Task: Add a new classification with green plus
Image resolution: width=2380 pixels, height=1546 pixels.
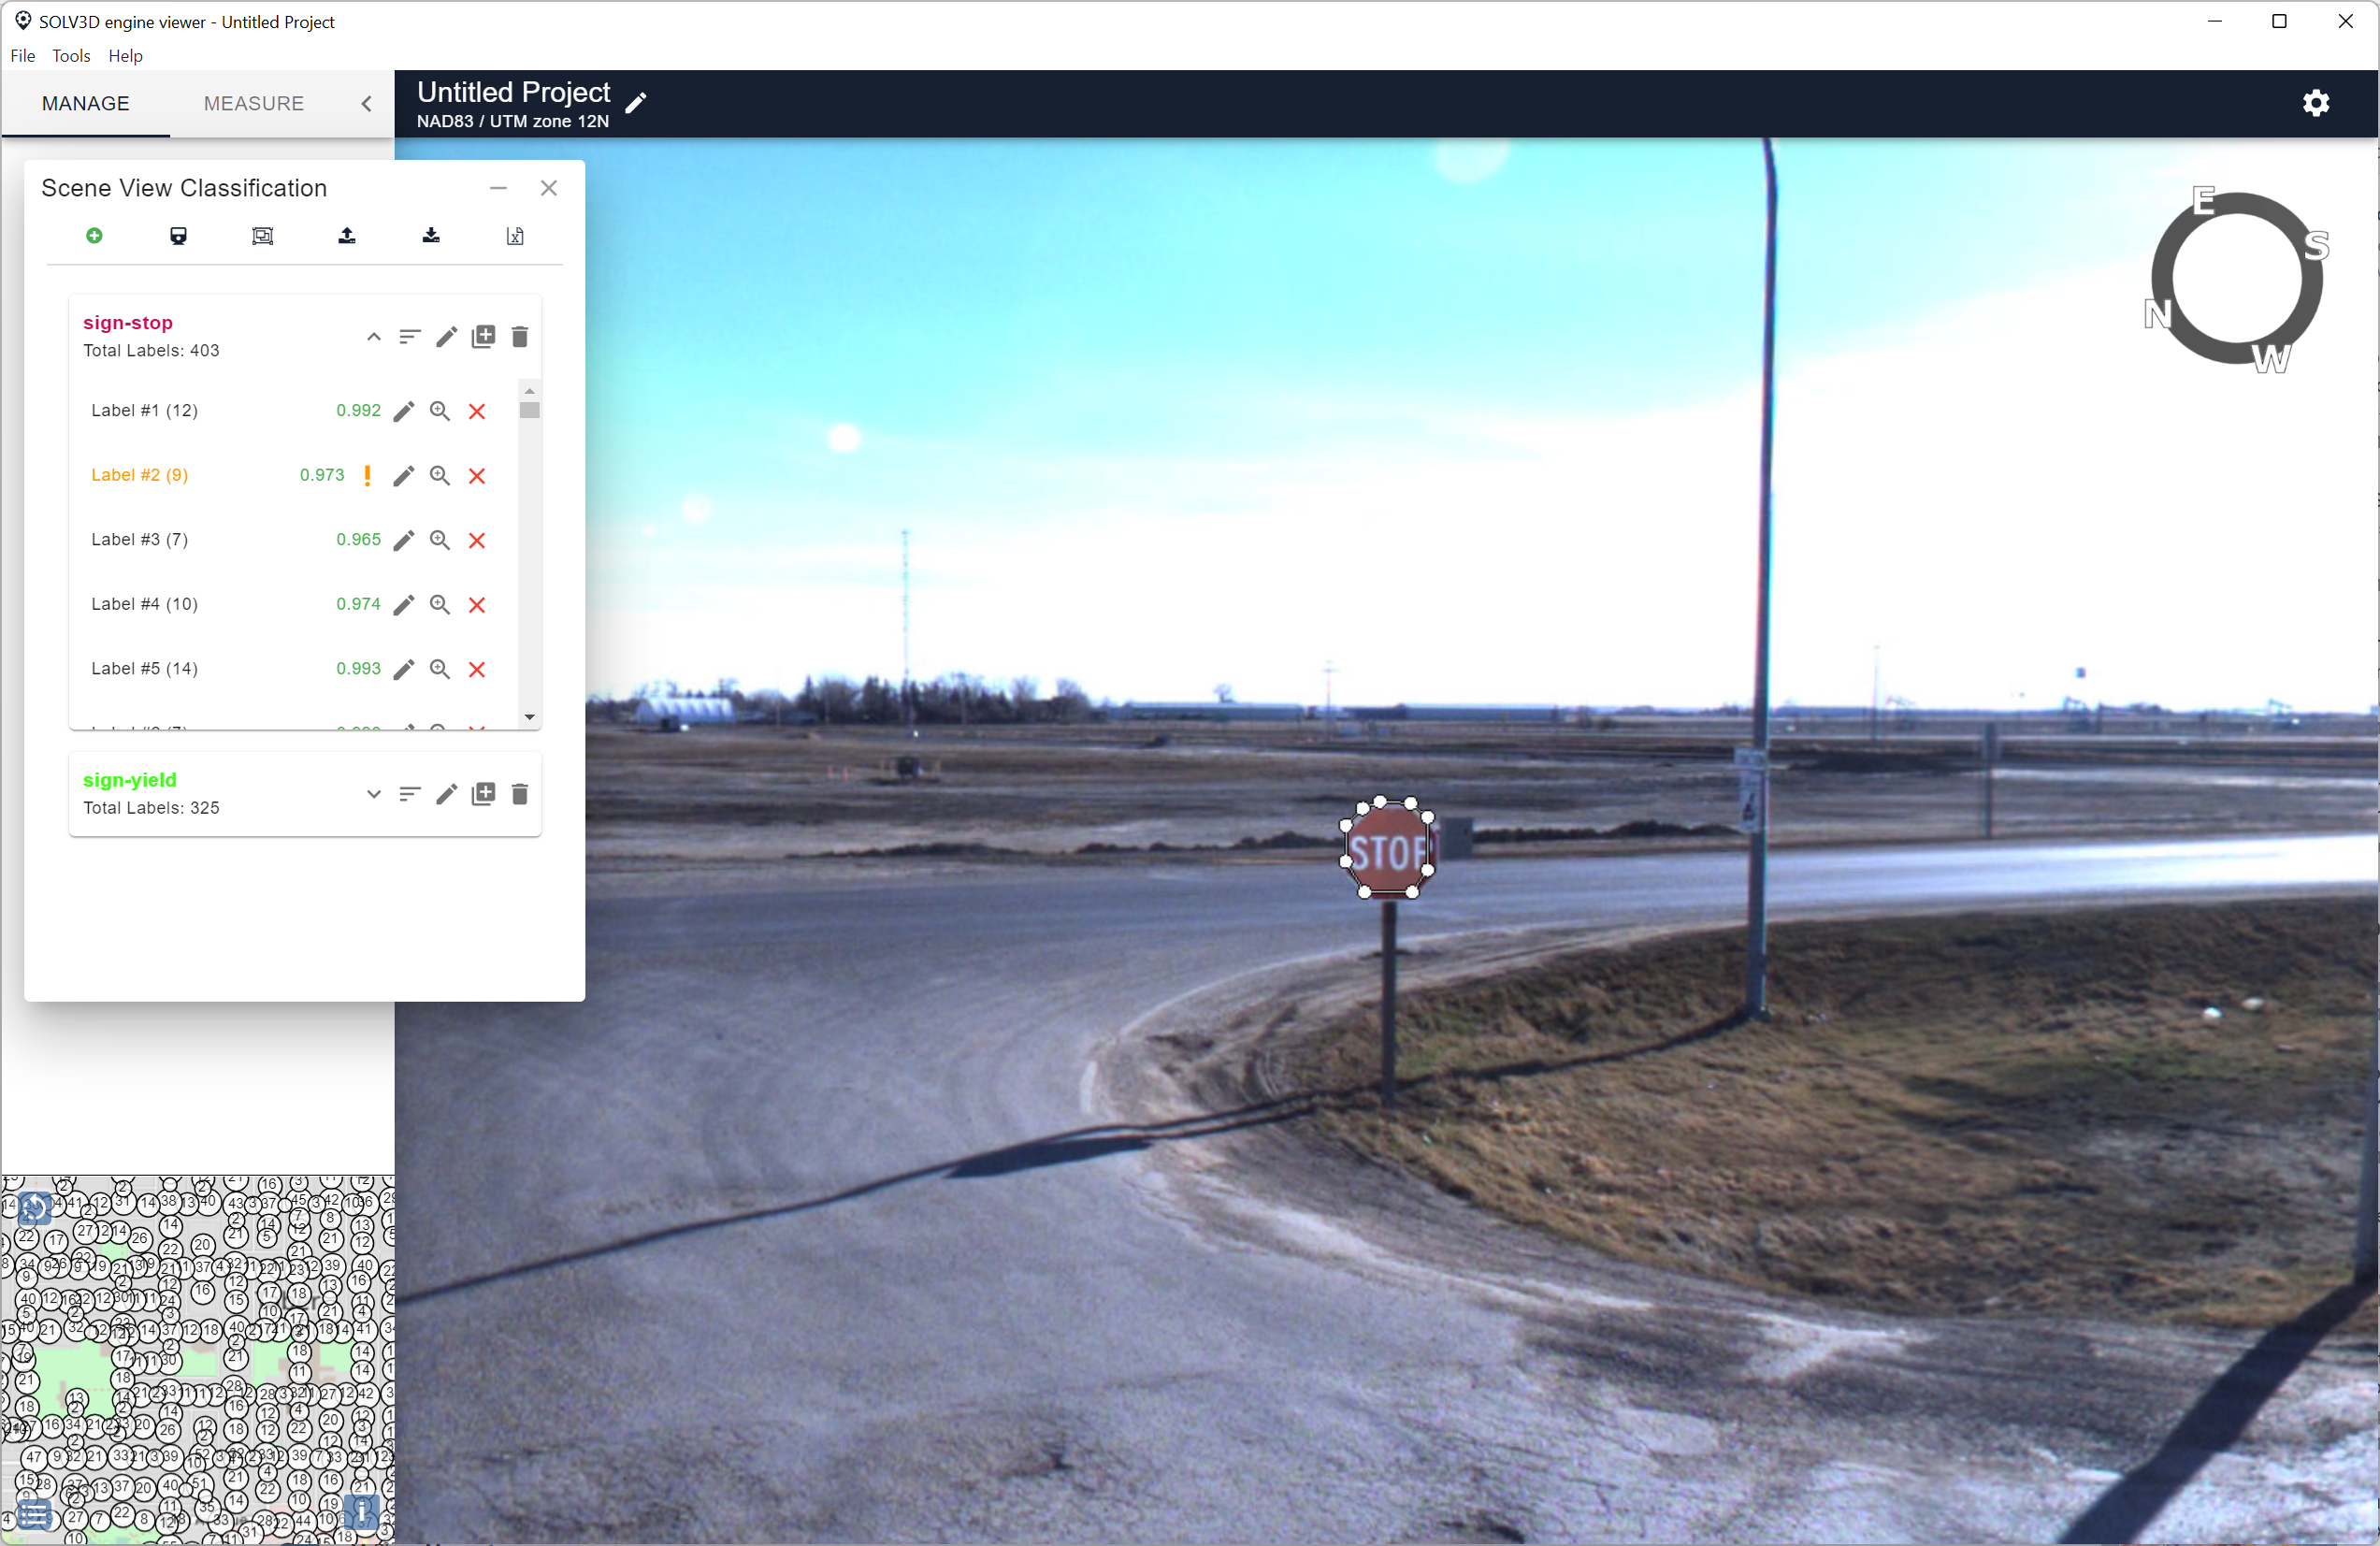Action: [x=94, y=236]
